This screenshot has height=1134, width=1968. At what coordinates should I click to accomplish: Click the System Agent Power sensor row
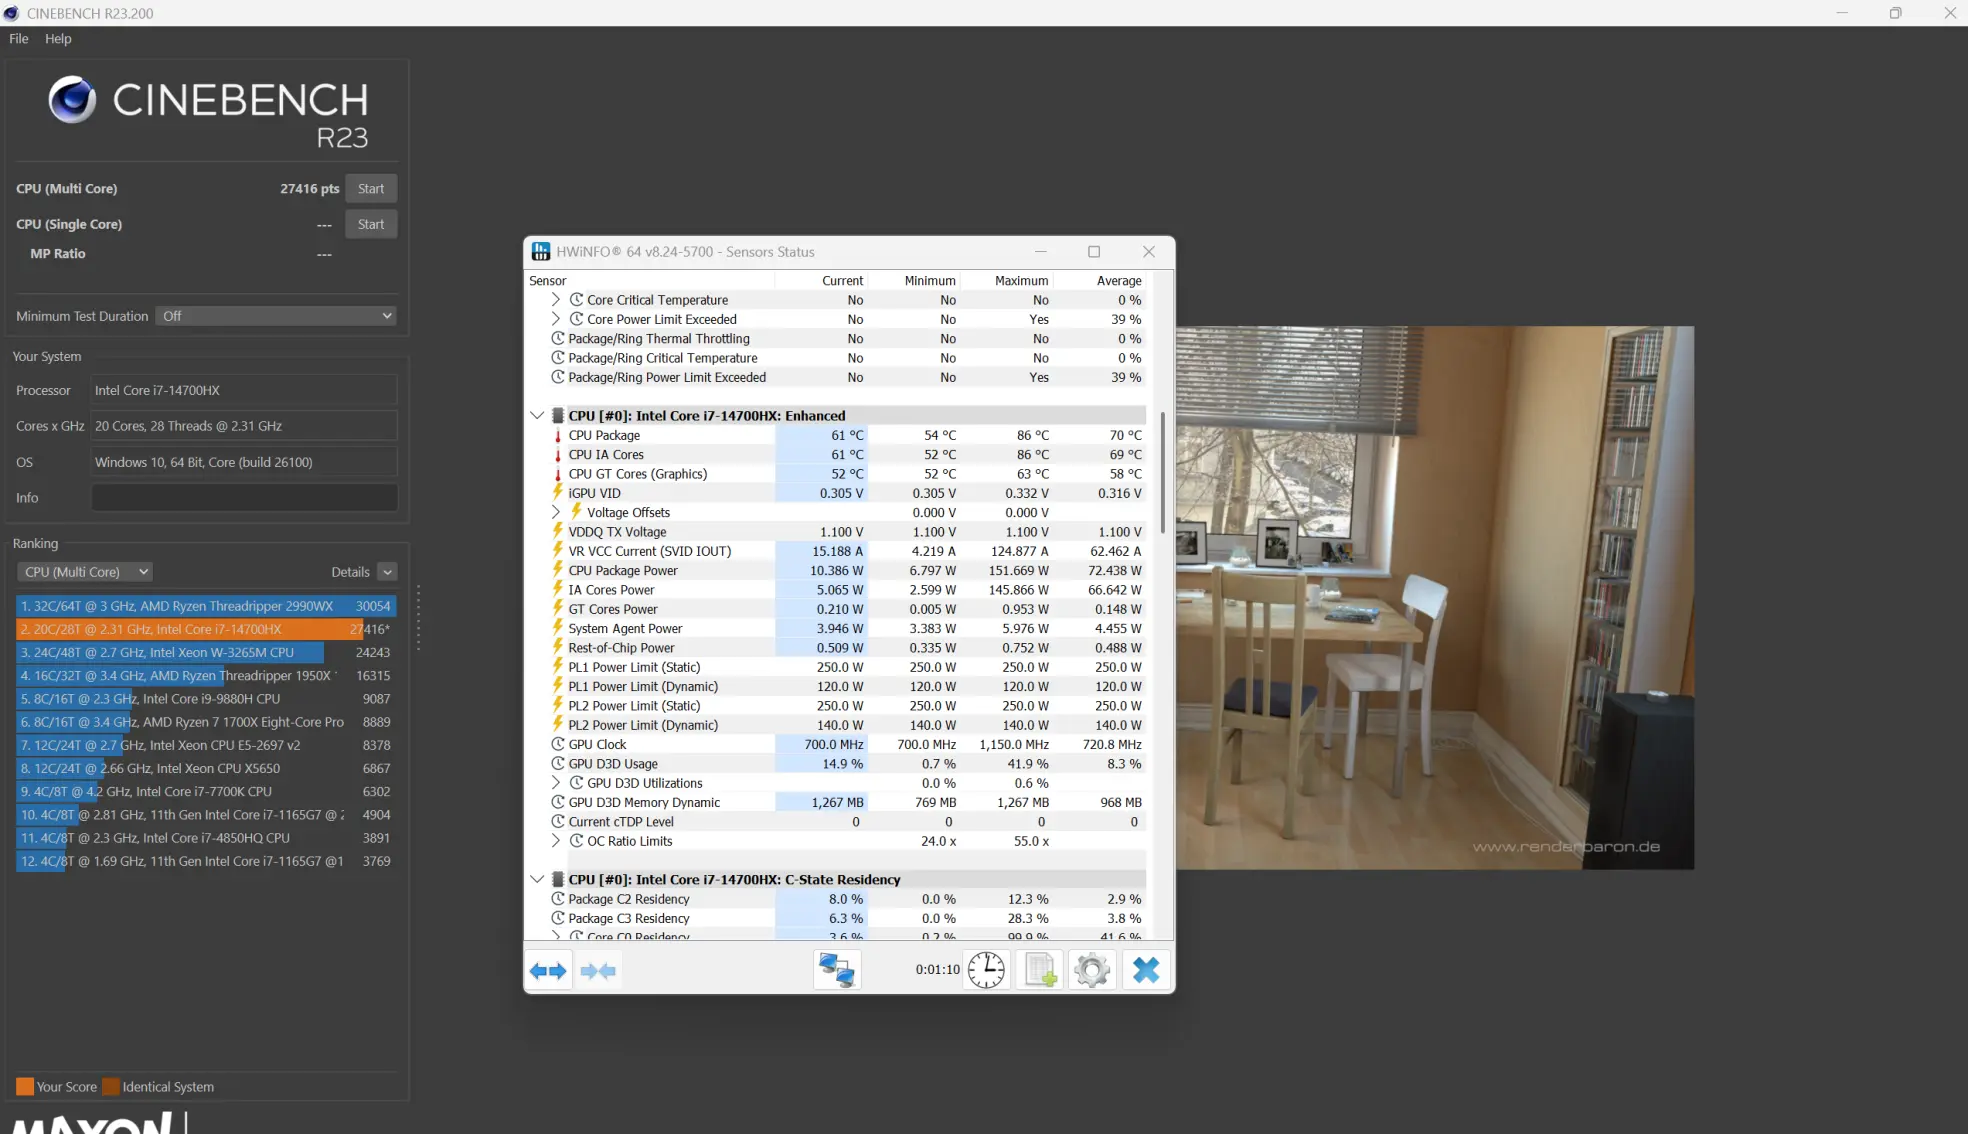pyautogui.click(x=846, y=628)
